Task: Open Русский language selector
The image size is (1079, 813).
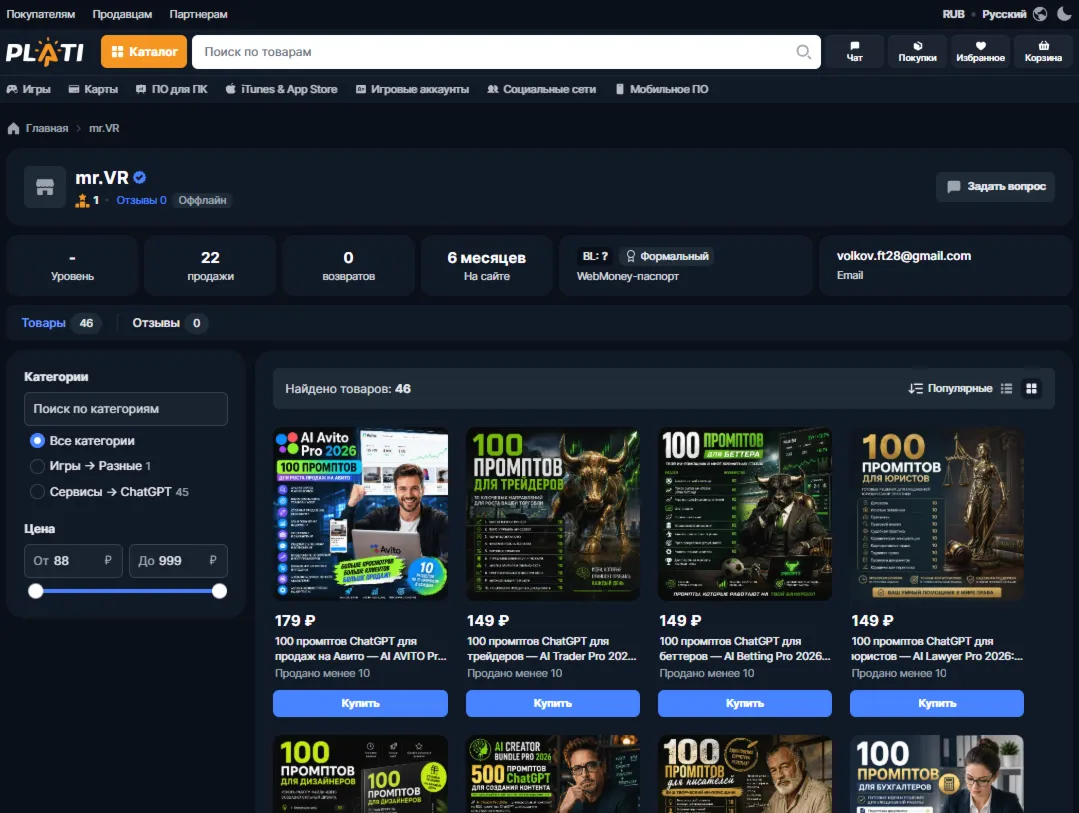Action: pyautogui.click(x=1003, y=14)
